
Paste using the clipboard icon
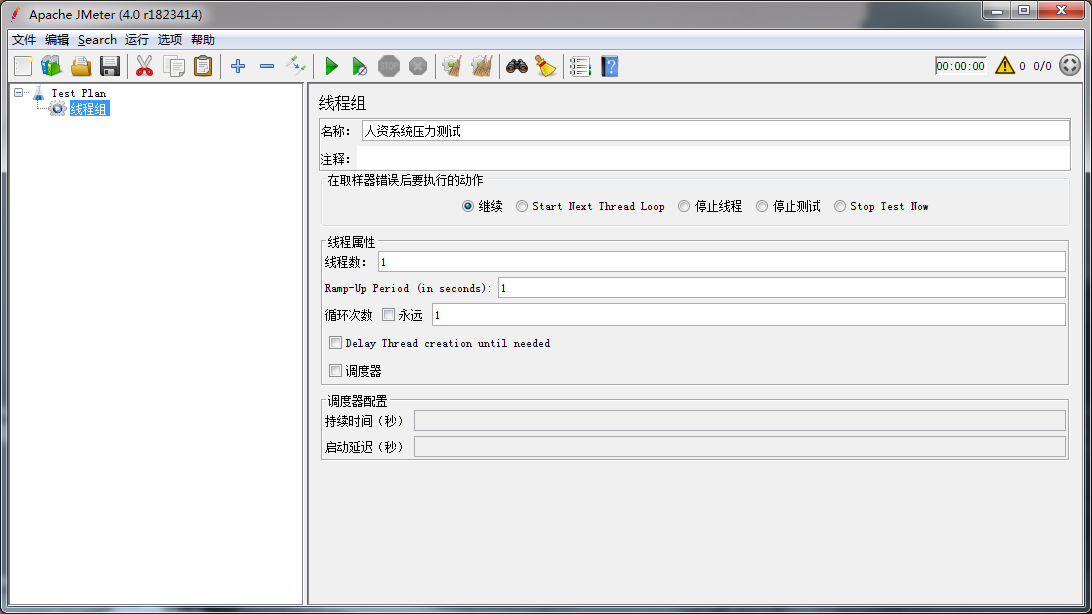[x=203, y=66]
